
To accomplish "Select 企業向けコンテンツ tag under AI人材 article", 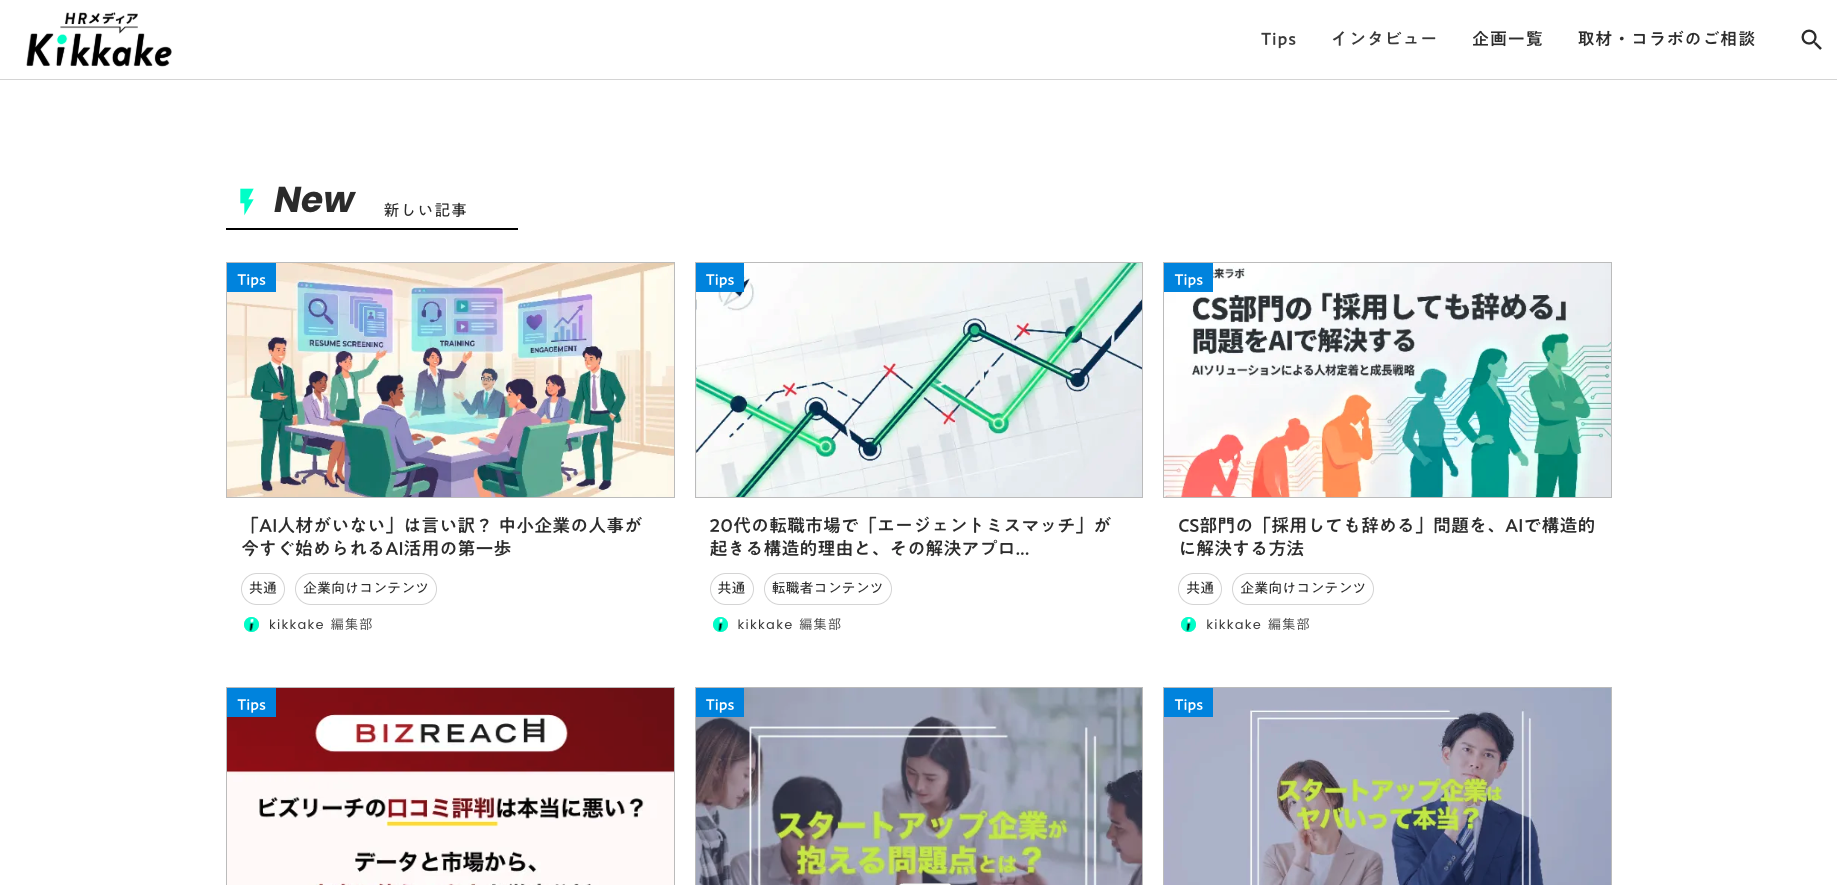I will coord(366,588).
